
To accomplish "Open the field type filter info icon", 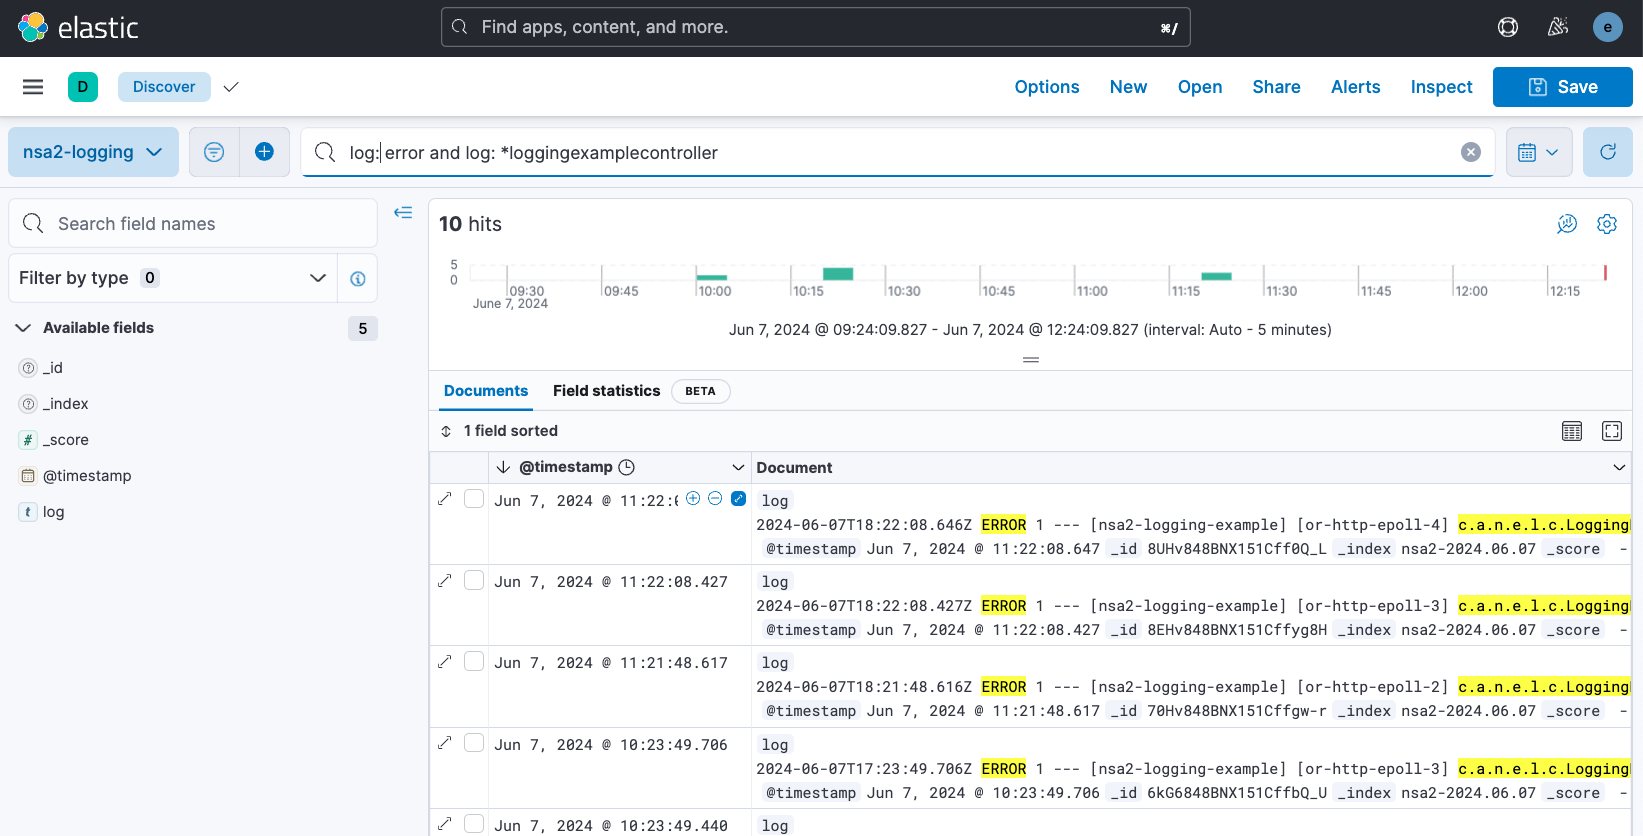I will tap(358, 278).
